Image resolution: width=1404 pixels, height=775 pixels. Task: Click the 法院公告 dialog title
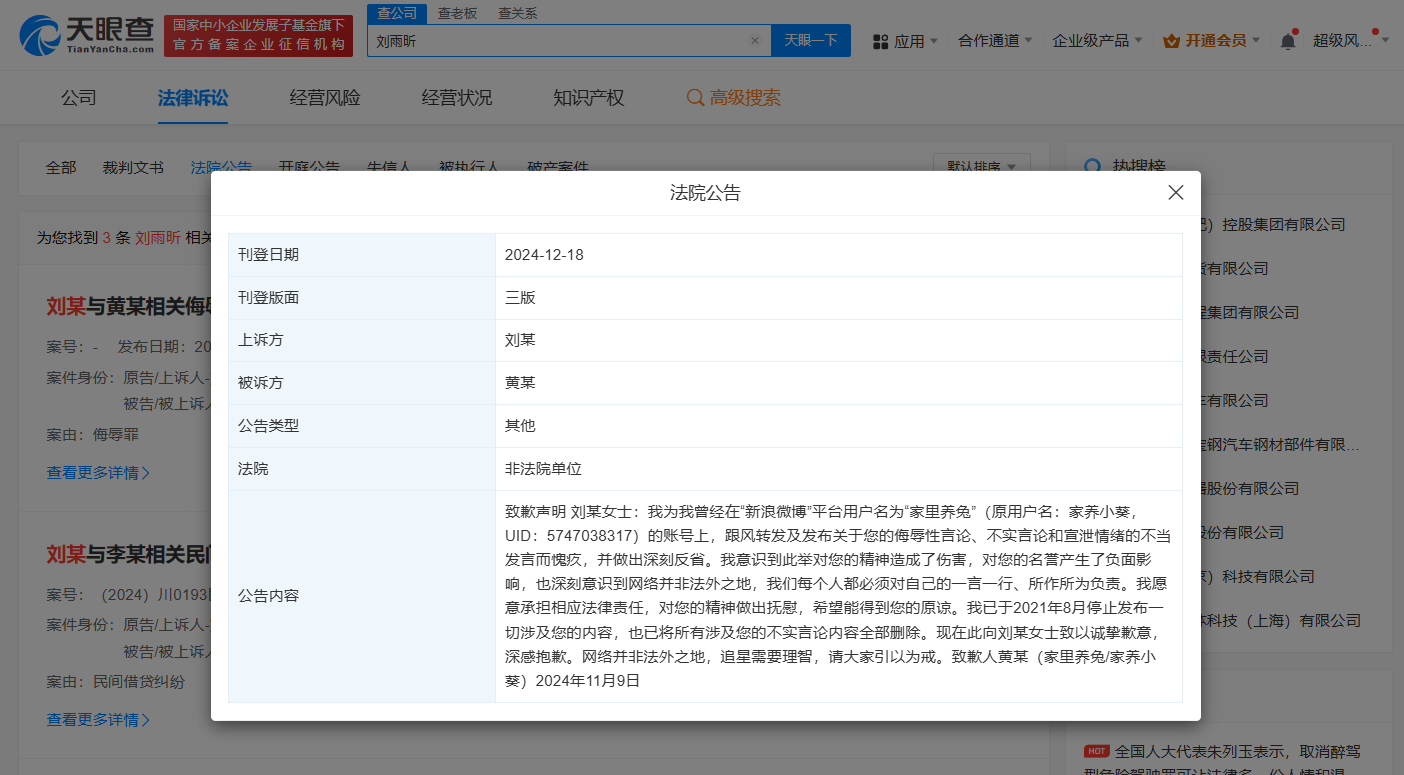pyautogui.click(x=705, y=193)
